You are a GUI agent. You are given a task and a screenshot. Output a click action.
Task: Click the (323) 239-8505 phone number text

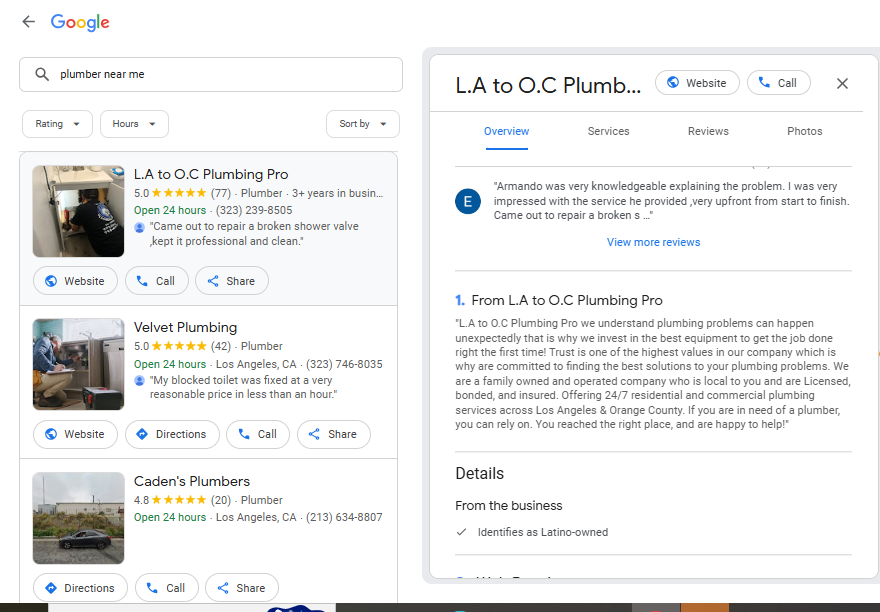(x=254, y=210)
